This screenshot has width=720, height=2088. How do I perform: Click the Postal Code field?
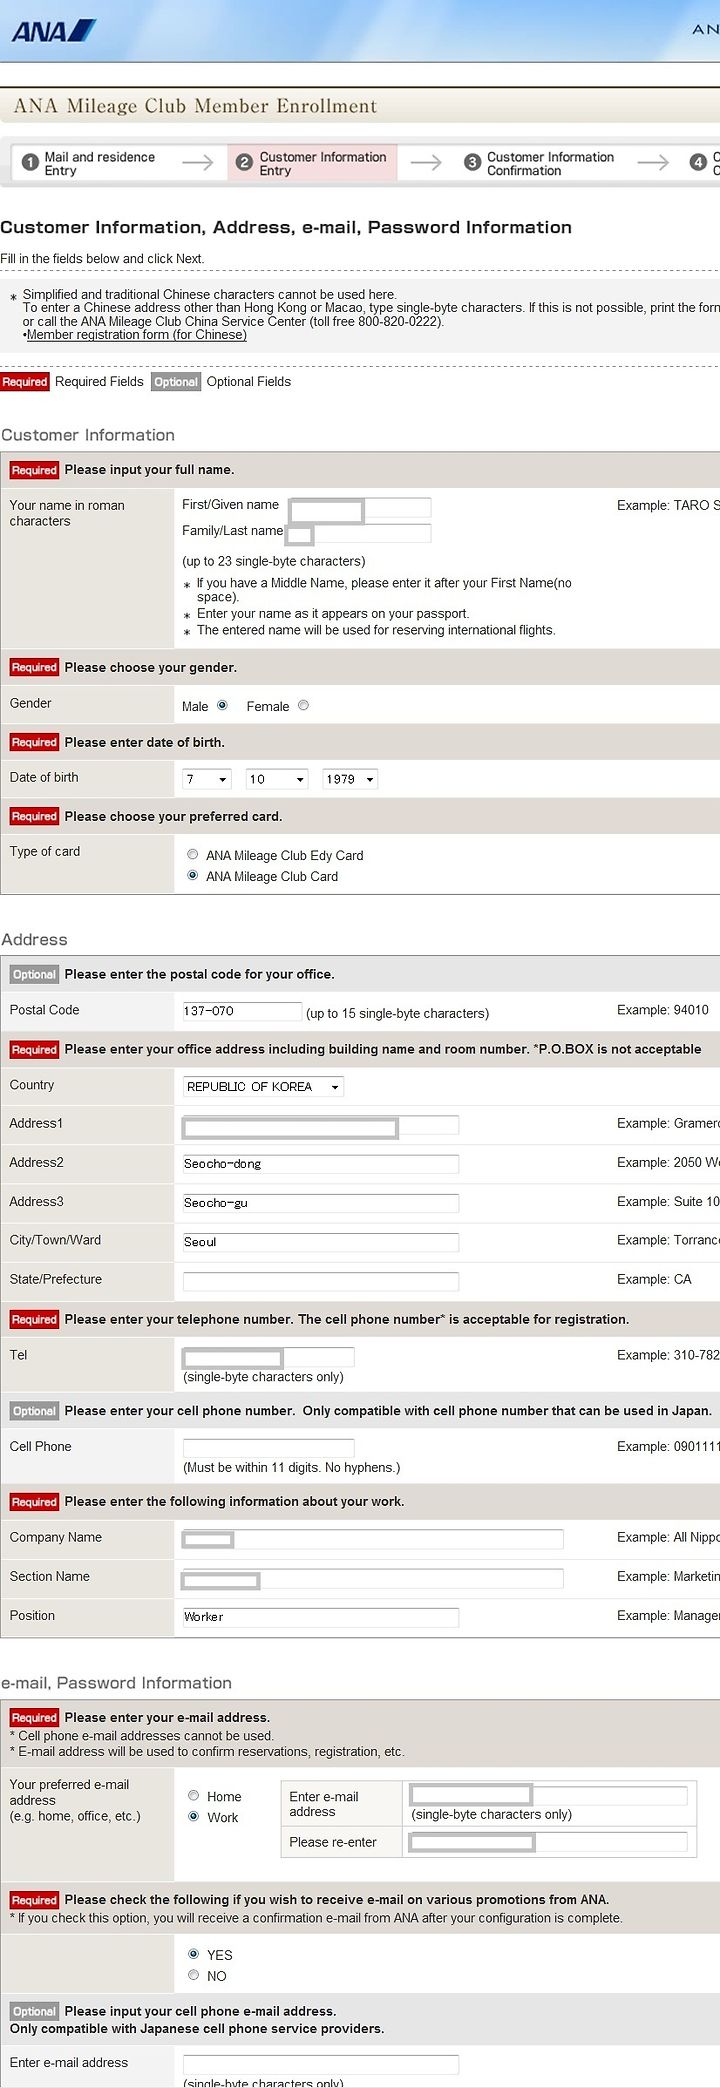(x=242, y=1011)
